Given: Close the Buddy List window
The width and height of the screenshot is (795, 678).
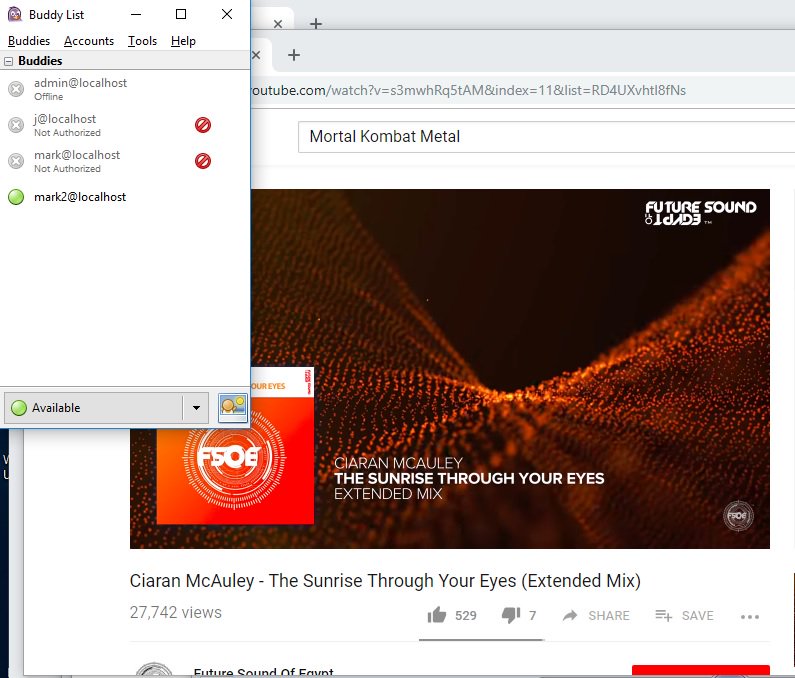Looking at the screenshot, I should 227,14.
